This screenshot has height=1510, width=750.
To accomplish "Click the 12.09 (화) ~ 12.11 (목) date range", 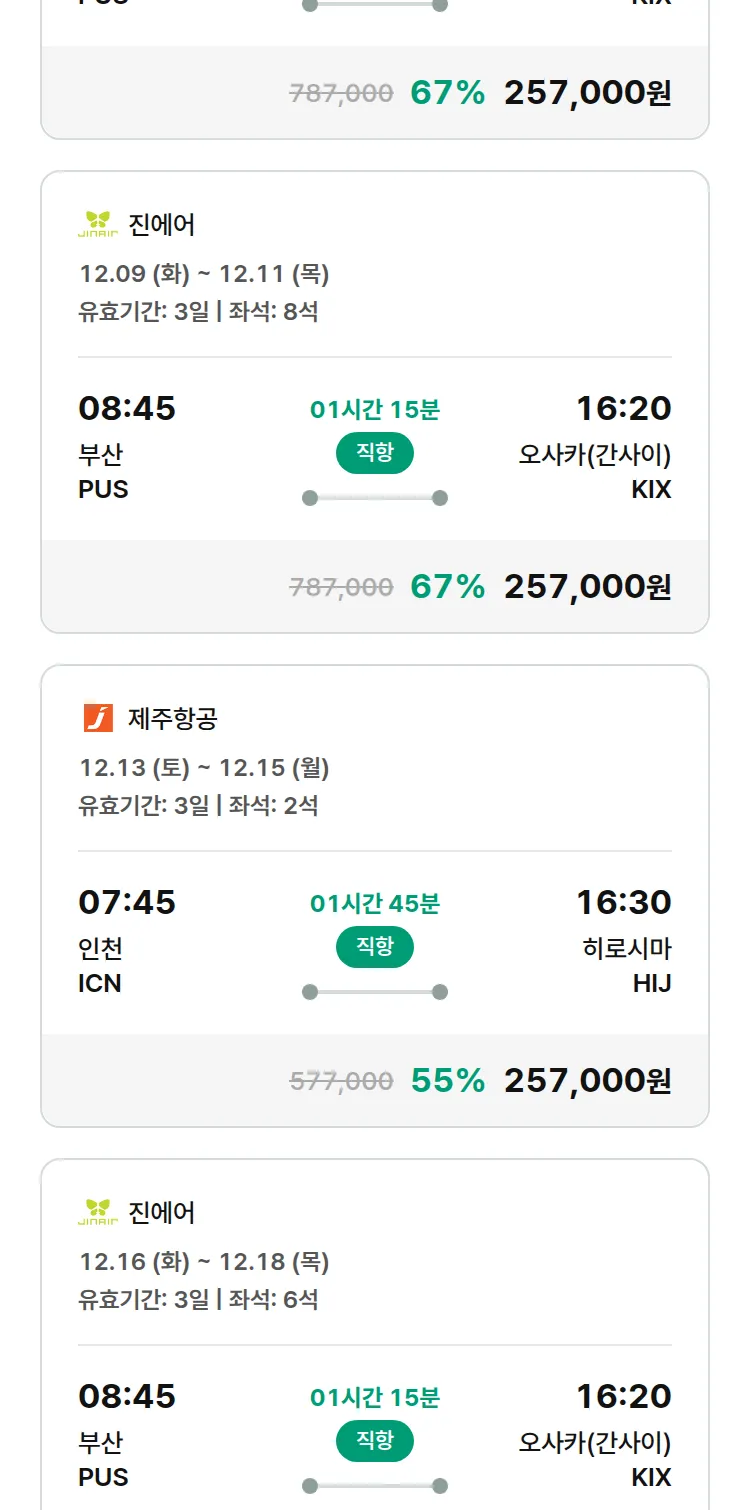I will point(204,274).
